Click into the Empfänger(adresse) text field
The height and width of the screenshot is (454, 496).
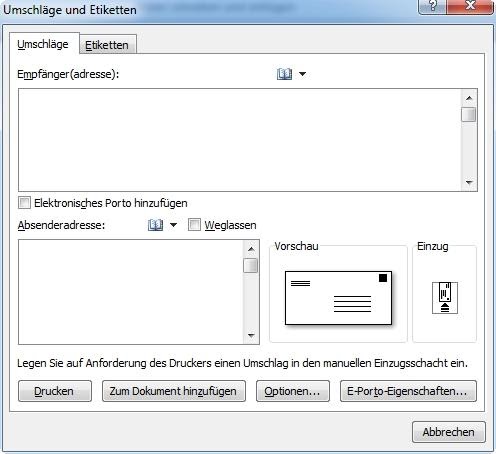tap(239, 140)
